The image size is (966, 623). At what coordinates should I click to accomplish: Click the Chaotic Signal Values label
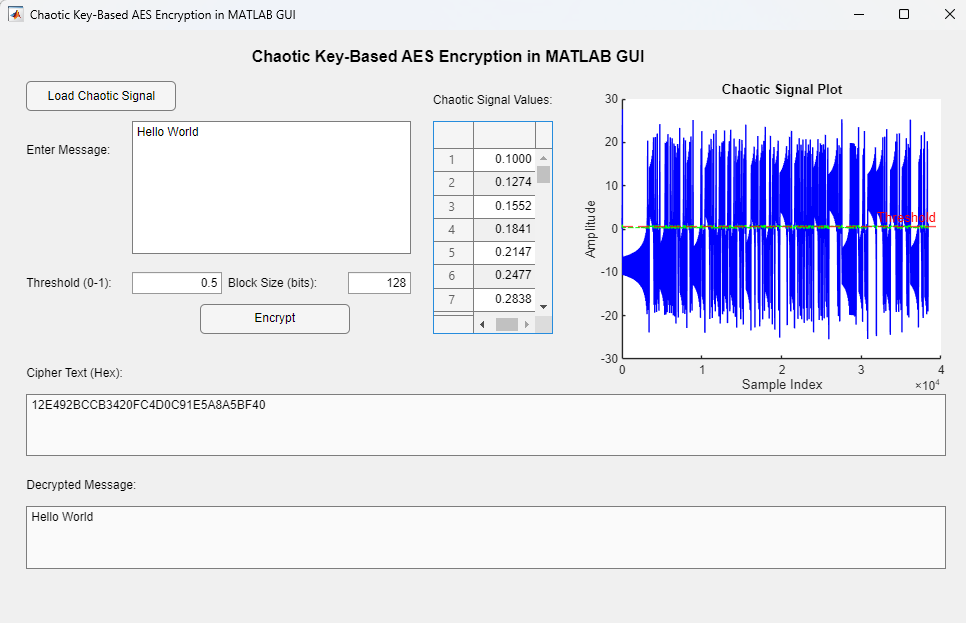492,100
